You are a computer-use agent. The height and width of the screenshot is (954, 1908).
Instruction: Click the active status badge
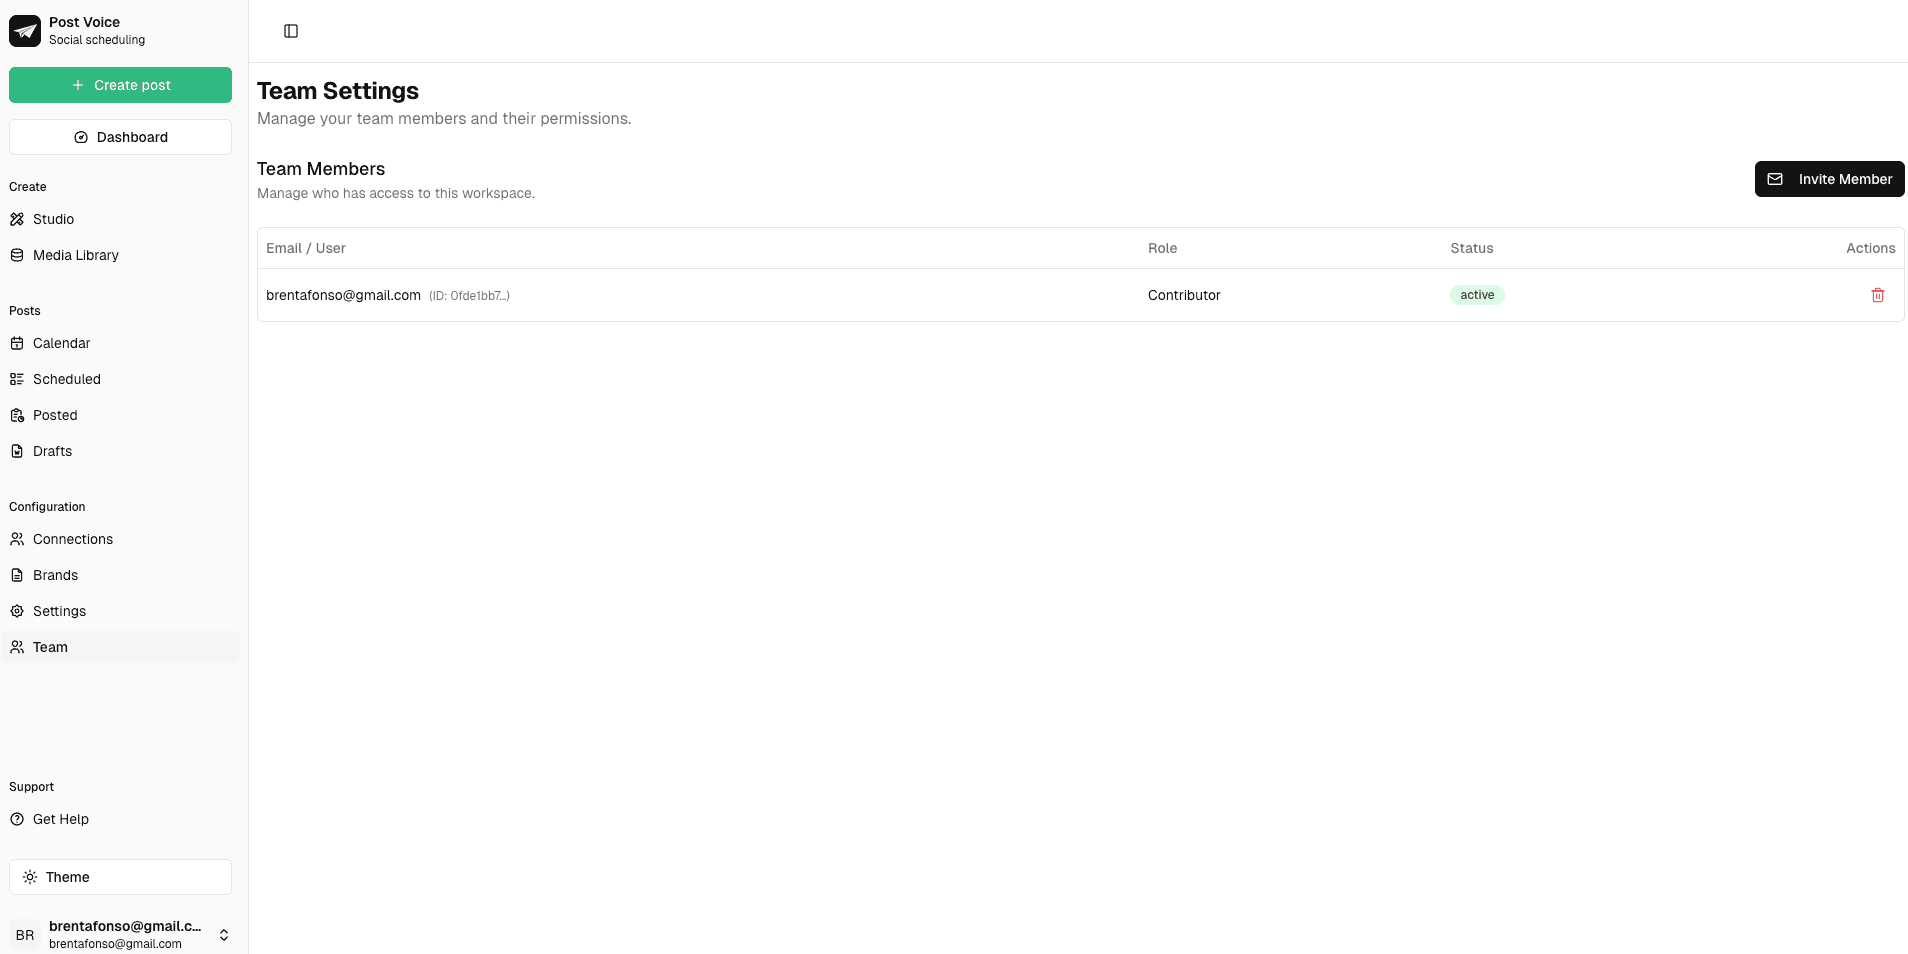tap(1477, 295)
